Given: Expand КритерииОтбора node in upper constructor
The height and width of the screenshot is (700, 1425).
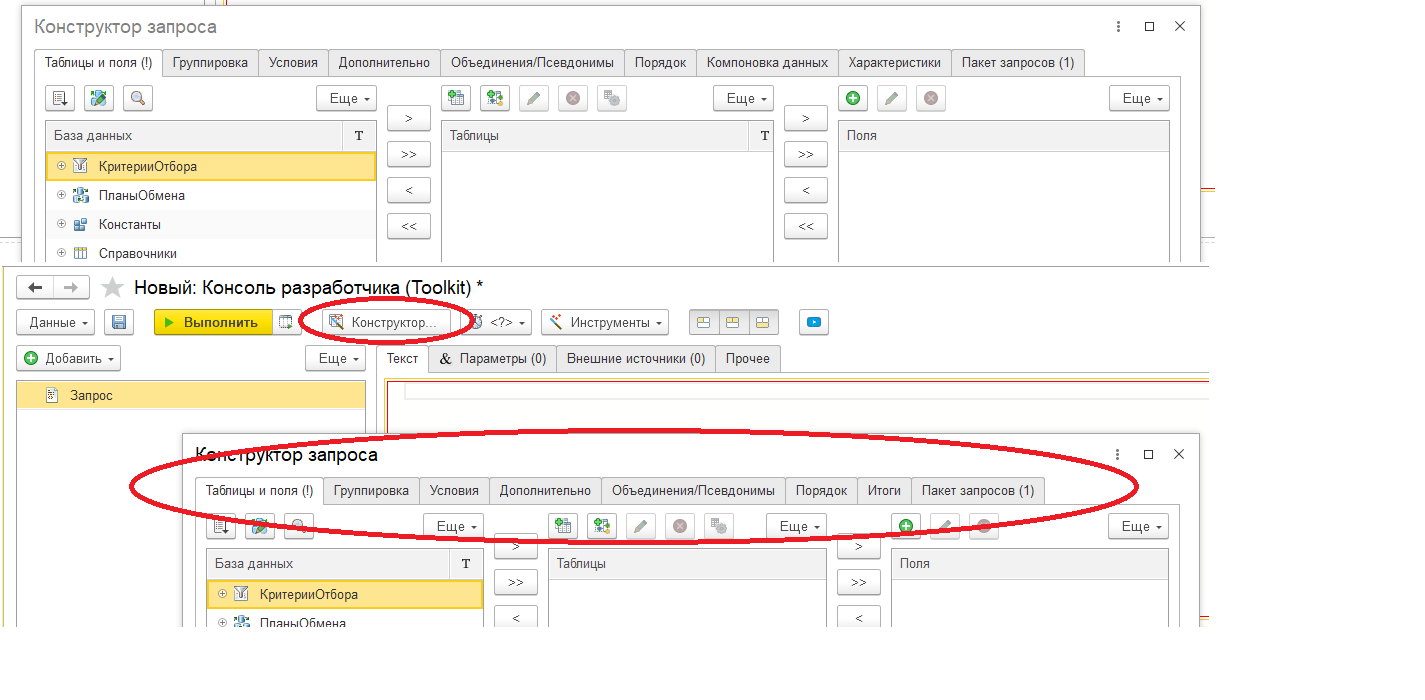Looking at the screenshot, I should 62,166.
